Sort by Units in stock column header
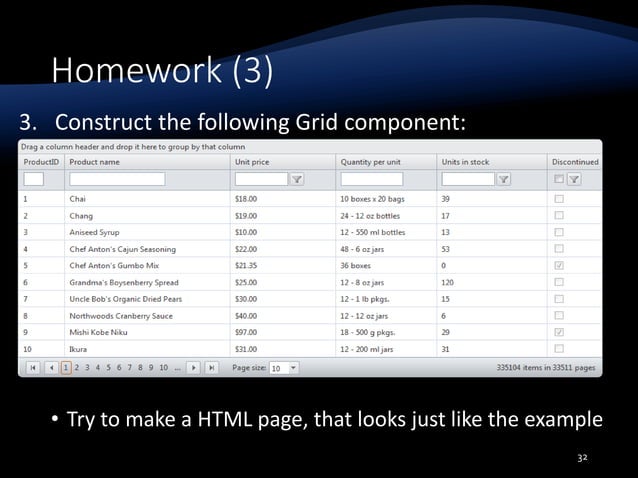This screenshot has width=638, height=478. 492,162
